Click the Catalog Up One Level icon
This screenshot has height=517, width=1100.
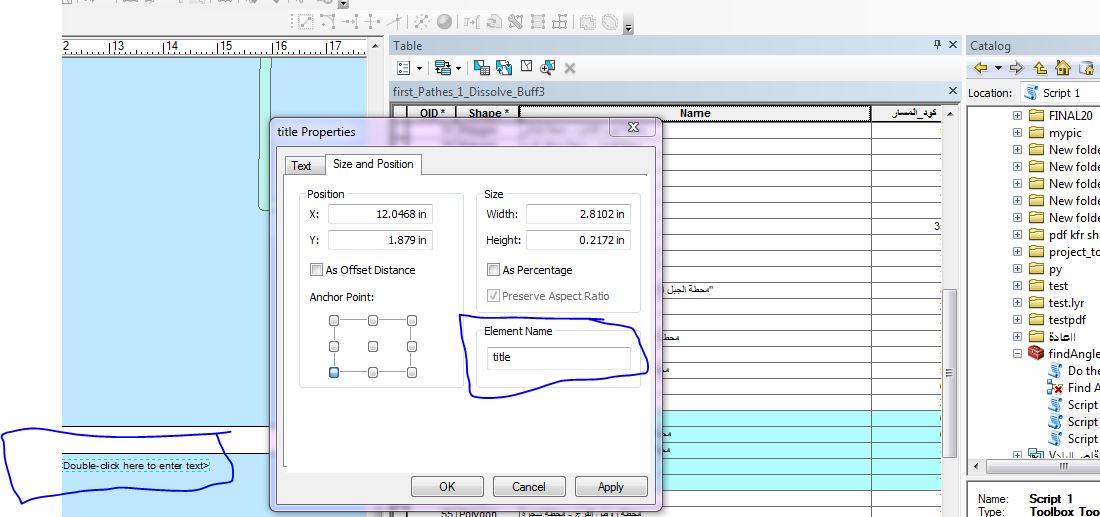[1040, 68]
